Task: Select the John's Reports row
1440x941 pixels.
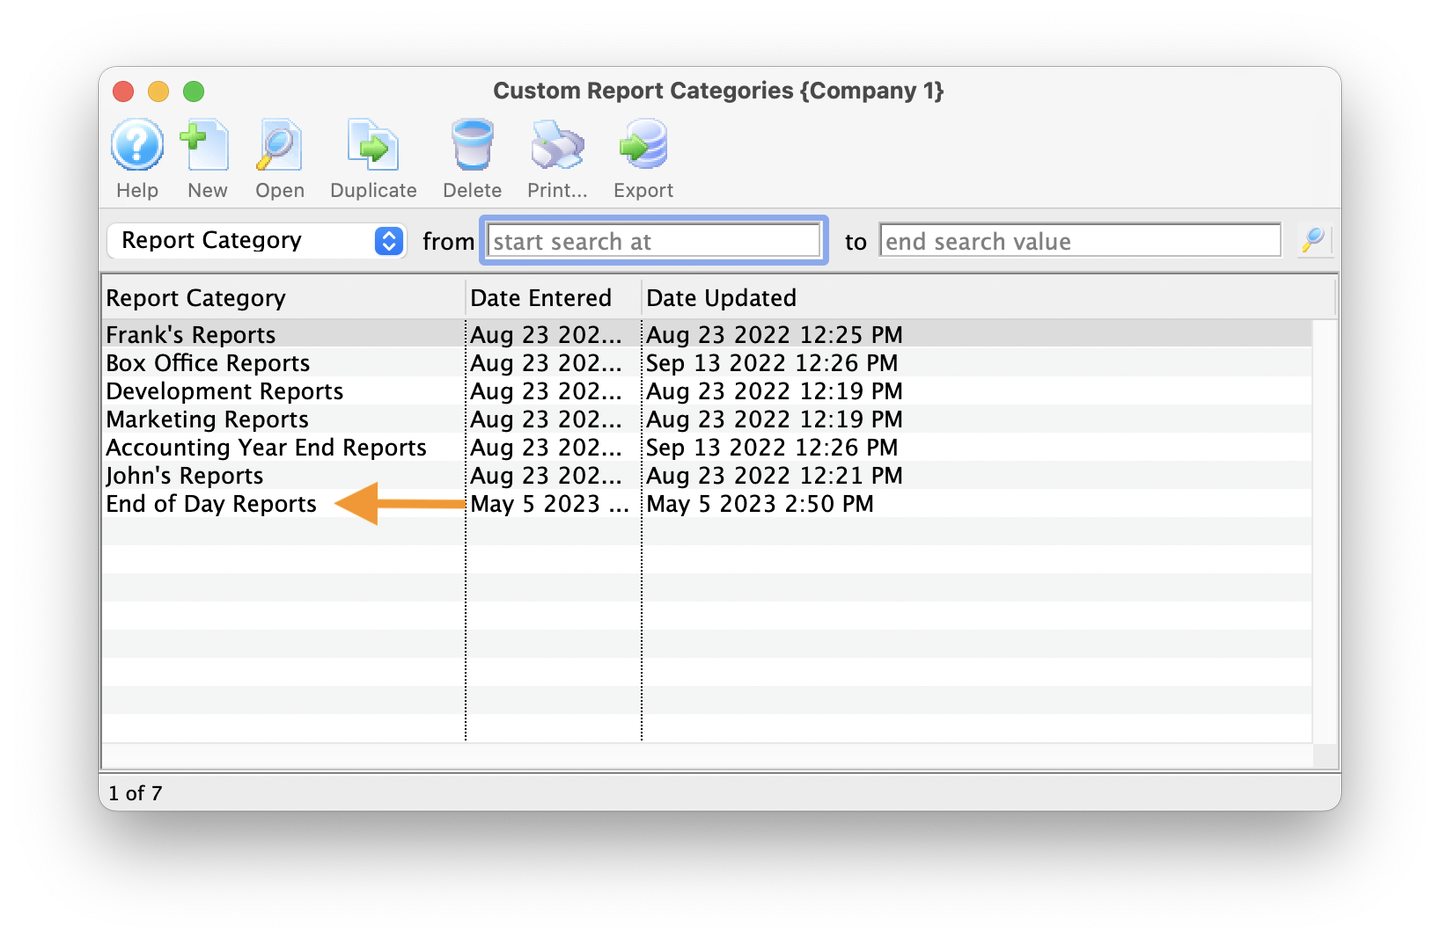Action: 707,475
